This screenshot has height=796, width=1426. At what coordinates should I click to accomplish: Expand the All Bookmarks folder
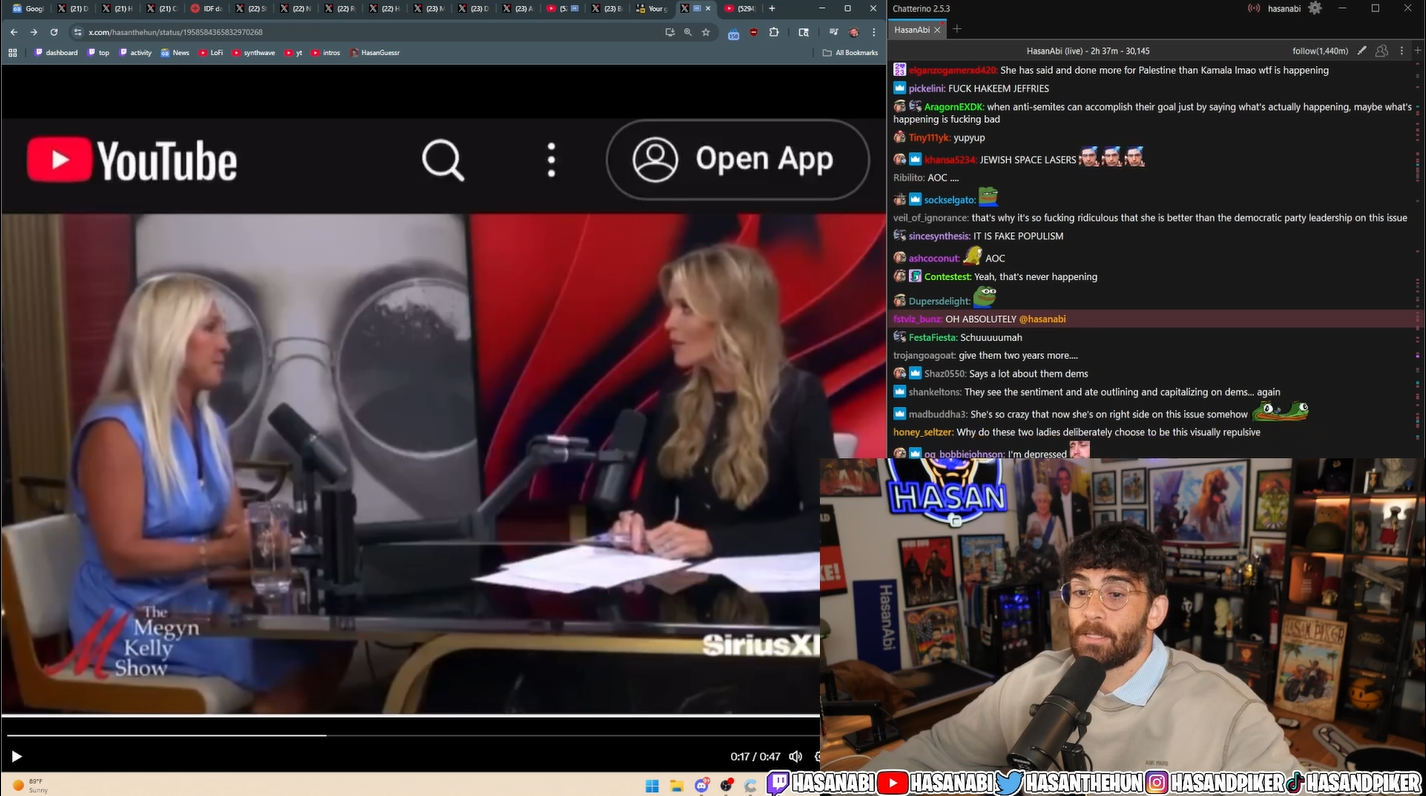coord(851,52)
